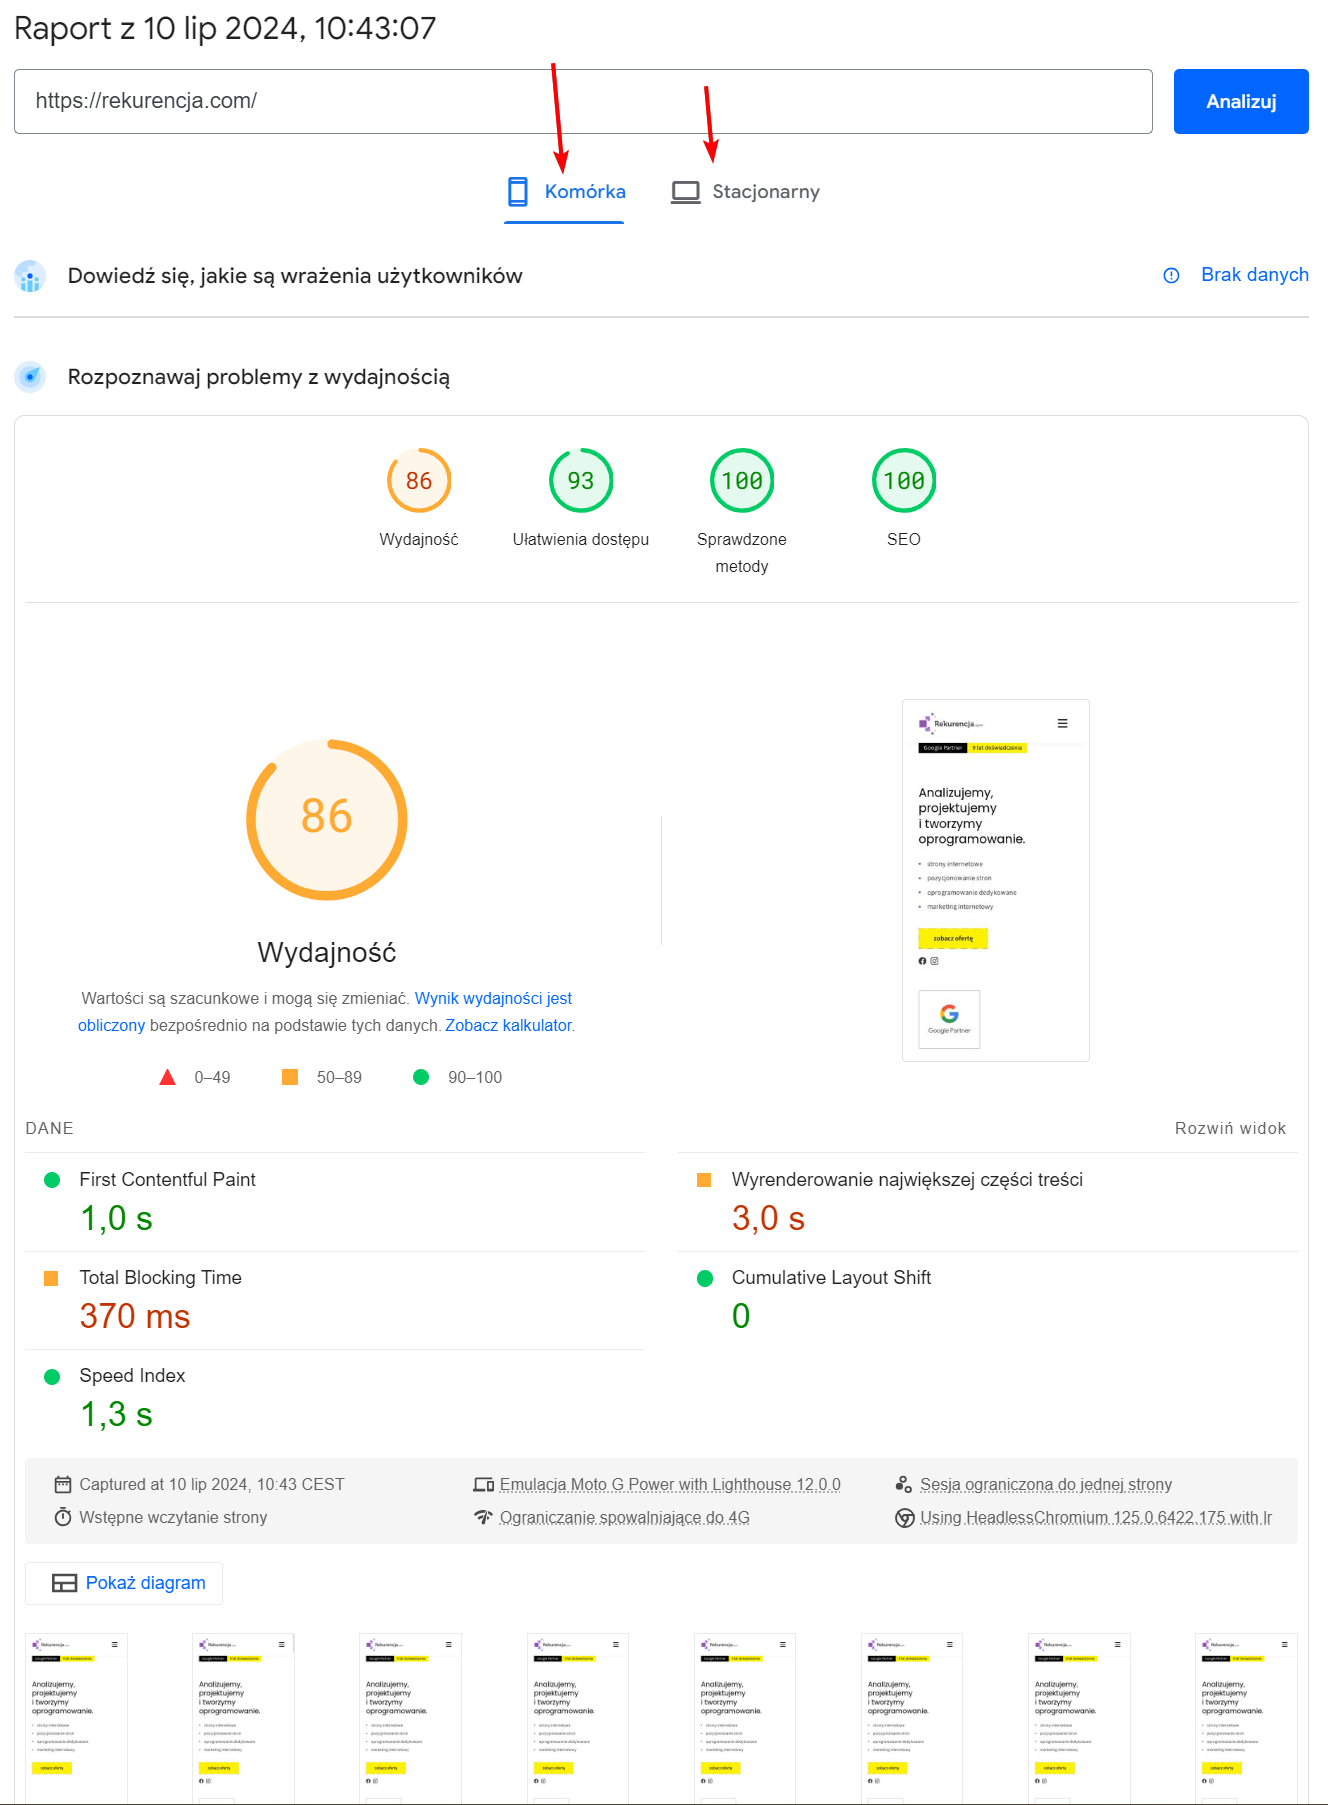This screenshot has width=1328, height=1805.
Task: Click the Speed Index metric label
Action: [132, 1376]
